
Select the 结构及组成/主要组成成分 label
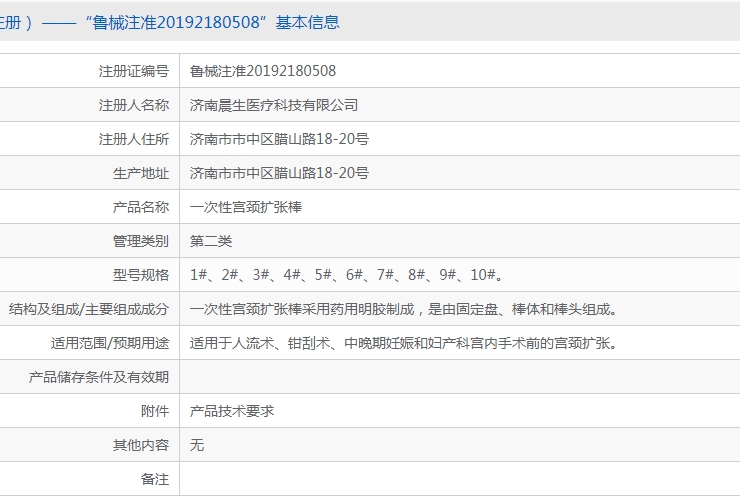click(x=89, y=309)
